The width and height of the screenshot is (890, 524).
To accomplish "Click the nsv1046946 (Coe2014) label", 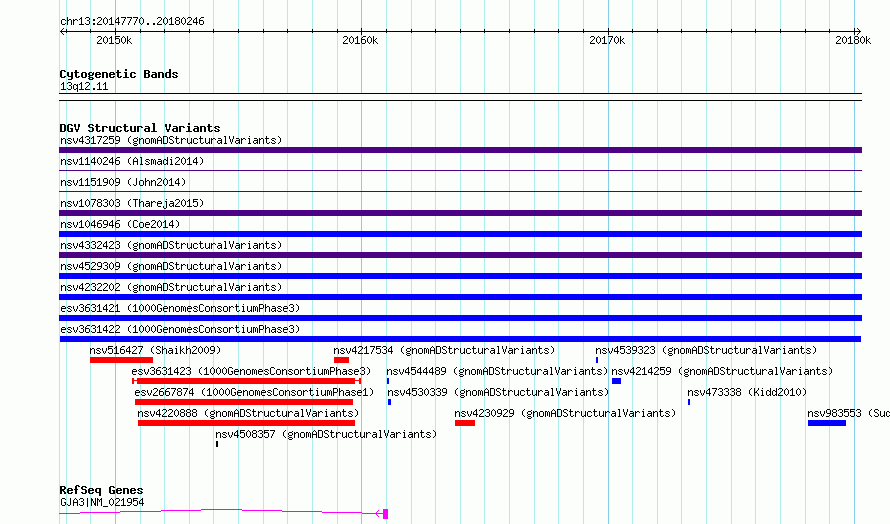I will pos(120,224).
